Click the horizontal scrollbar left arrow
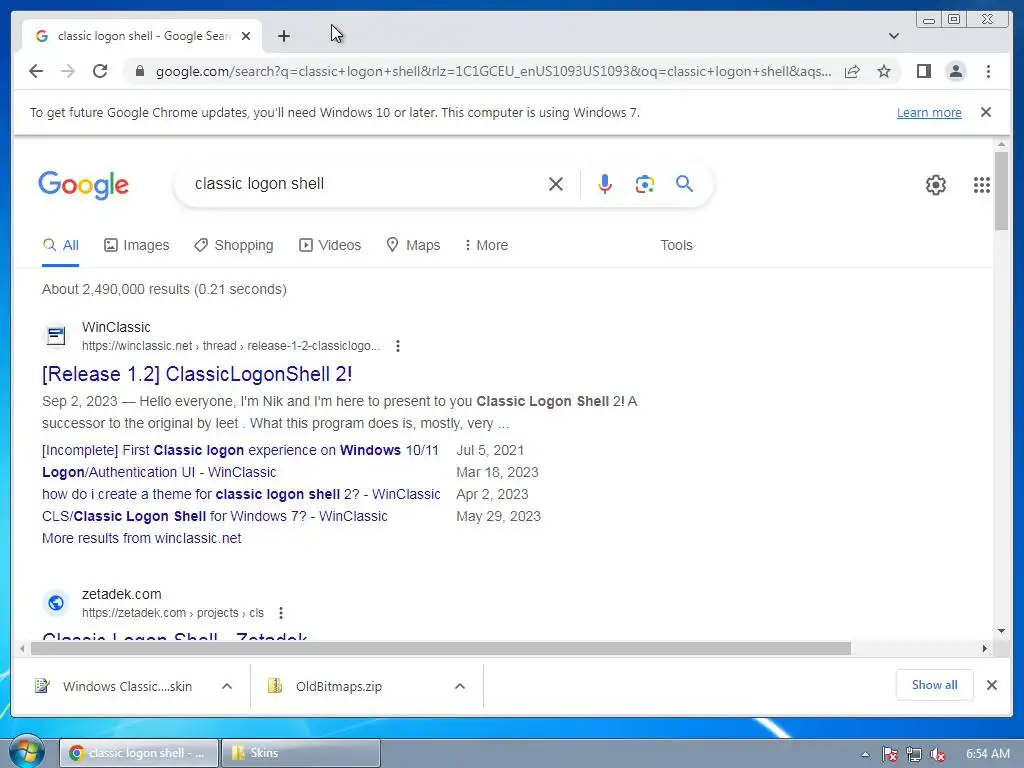Screen dimensions: 1024x768 (x=22, y=648)
